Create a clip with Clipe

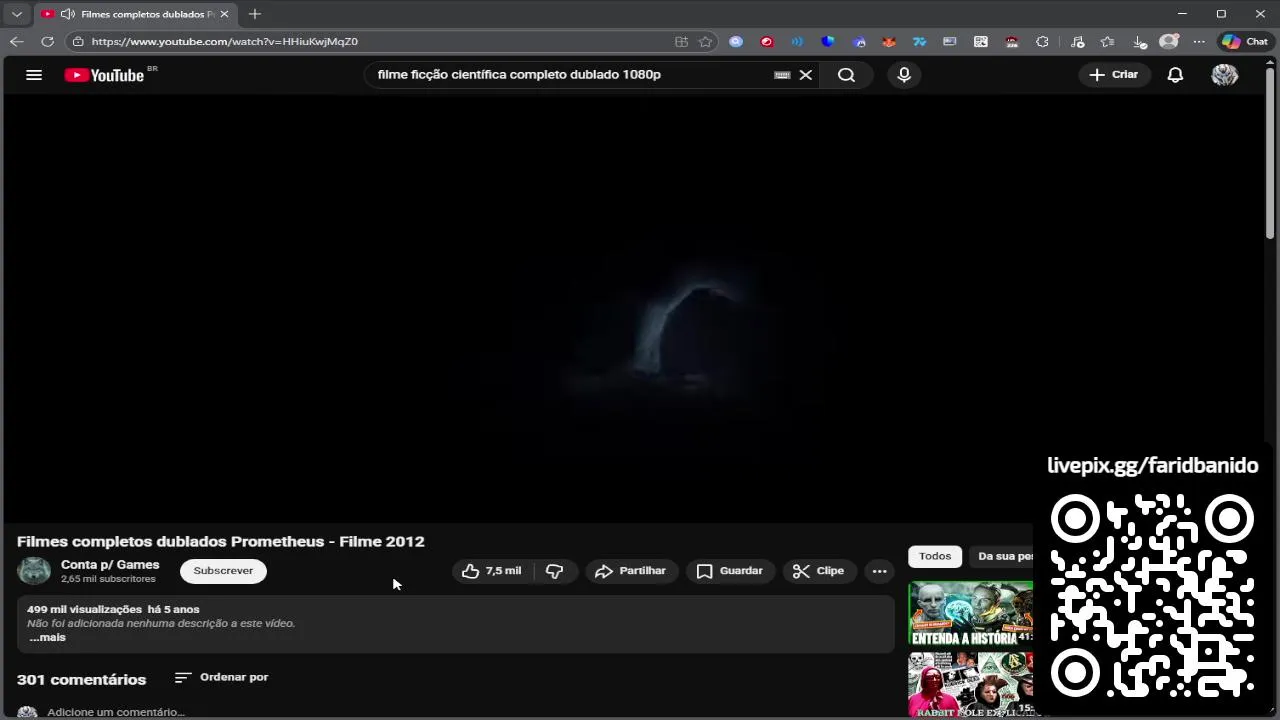819,571
